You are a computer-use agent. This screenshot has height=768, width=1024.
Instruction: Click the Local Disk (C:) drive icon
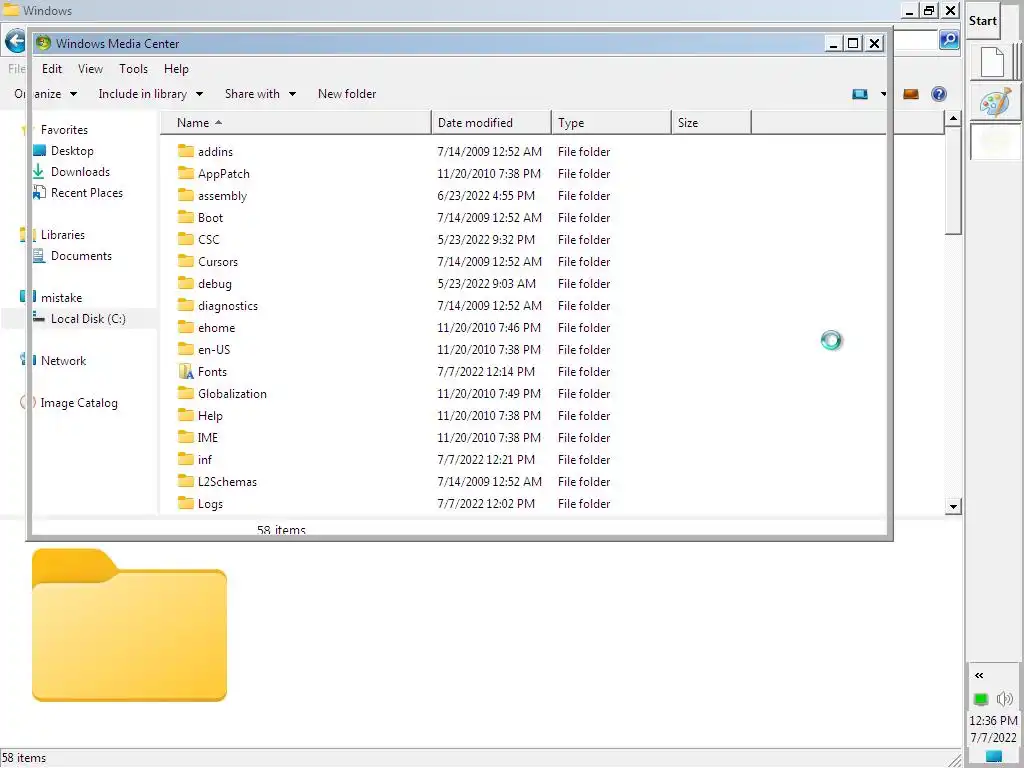tap(39, 317)
